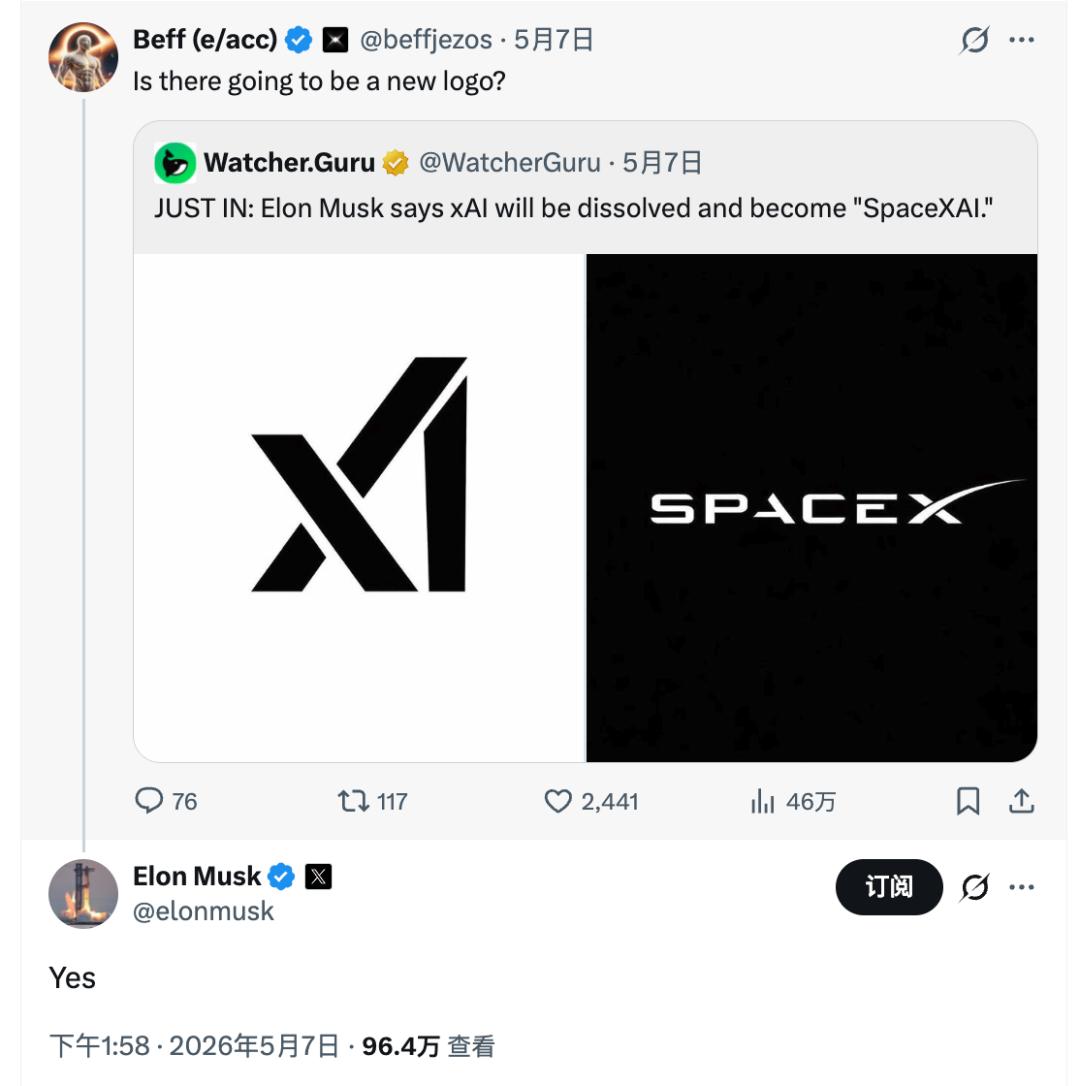The width and height of the screenshot is (1080, 1086).
Task: Open more options on Elon Musk's reply
Action: (1022, 887)
